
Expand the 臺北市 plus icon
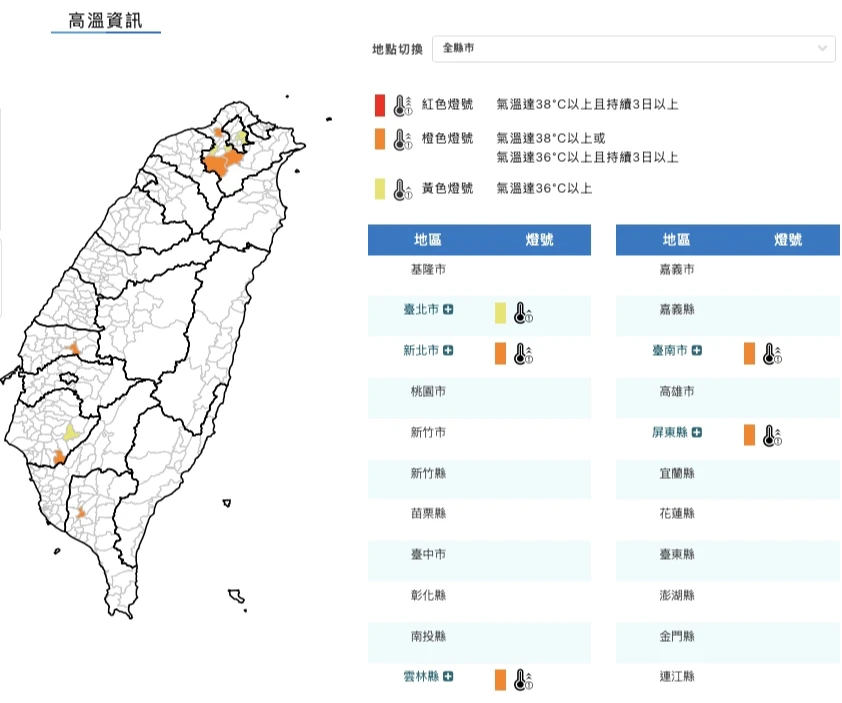point(449,310)
